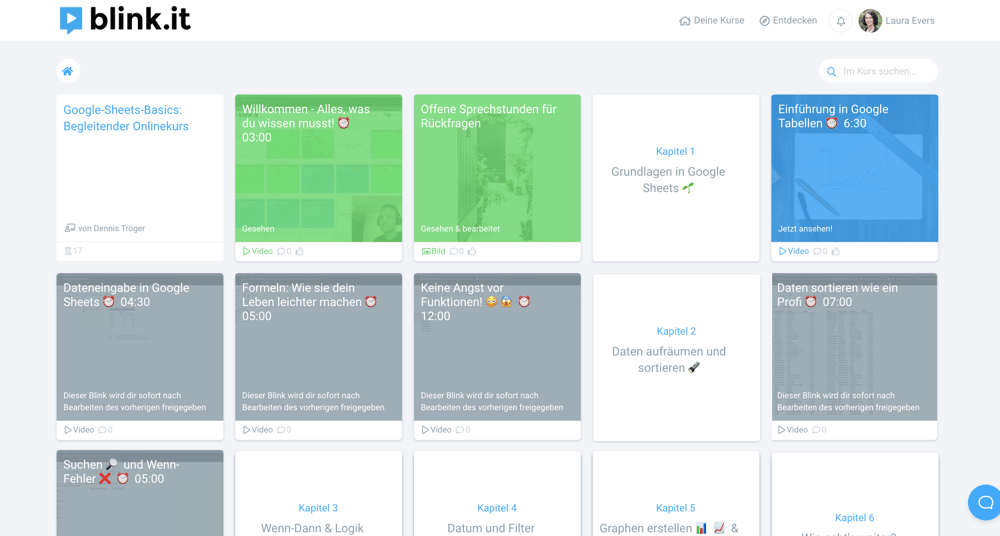Viewport: 1000px width, 536px height.
Task: Open Kapitel 2 Daten aufräumen und sortieren
Action: tap(676, 357)
